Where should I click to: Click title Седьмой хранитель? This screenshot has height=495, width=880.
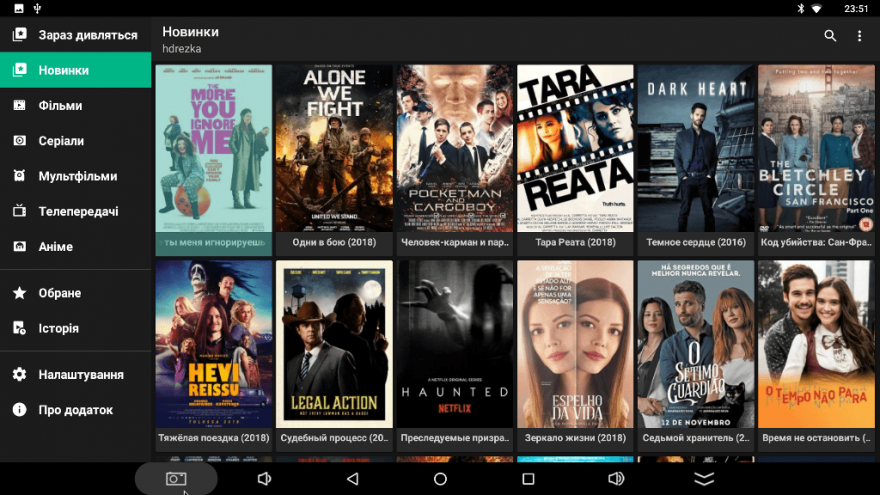coord(696,438)
